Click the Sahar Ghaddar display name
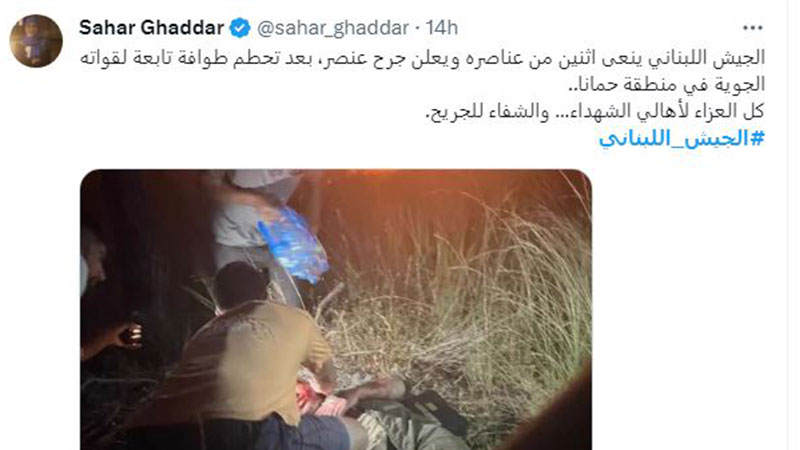The image size is (800, 450). coord(152,28)
